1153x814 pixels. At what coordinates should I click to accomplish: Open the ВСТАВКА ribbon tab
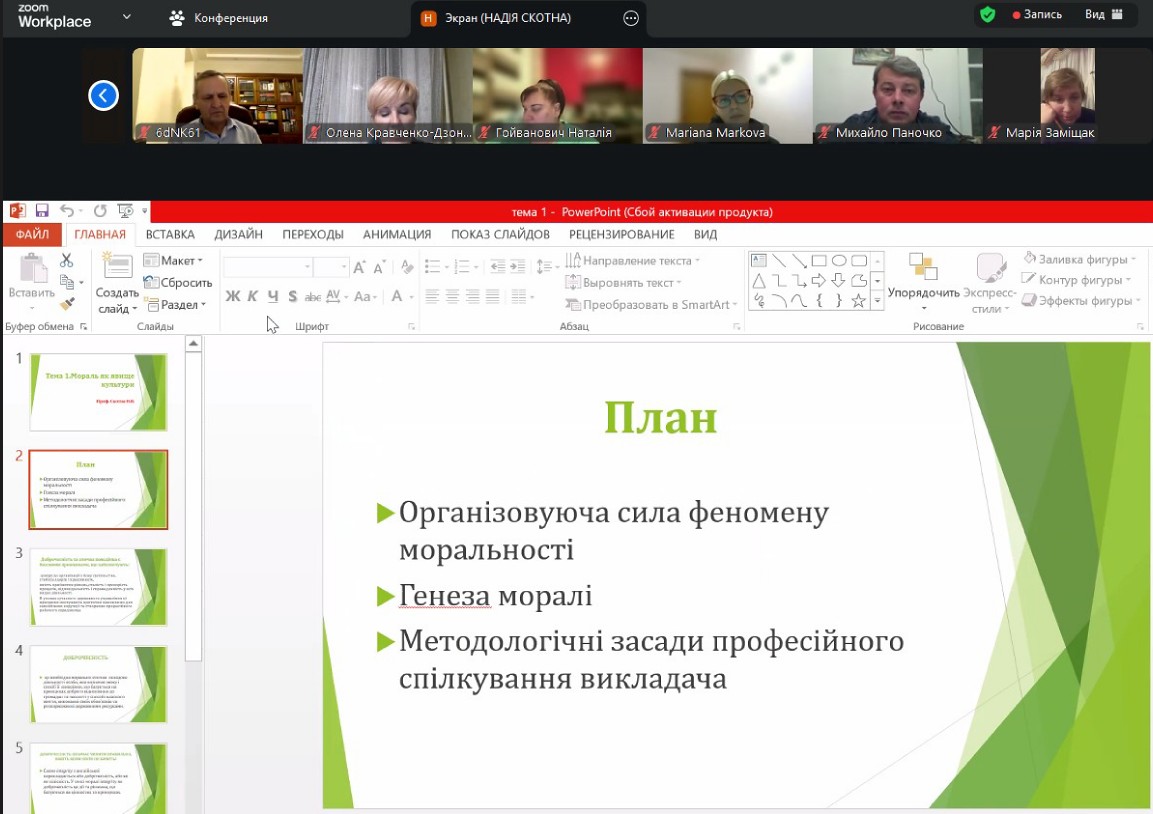pyautogui.click(x=170, y=235)
